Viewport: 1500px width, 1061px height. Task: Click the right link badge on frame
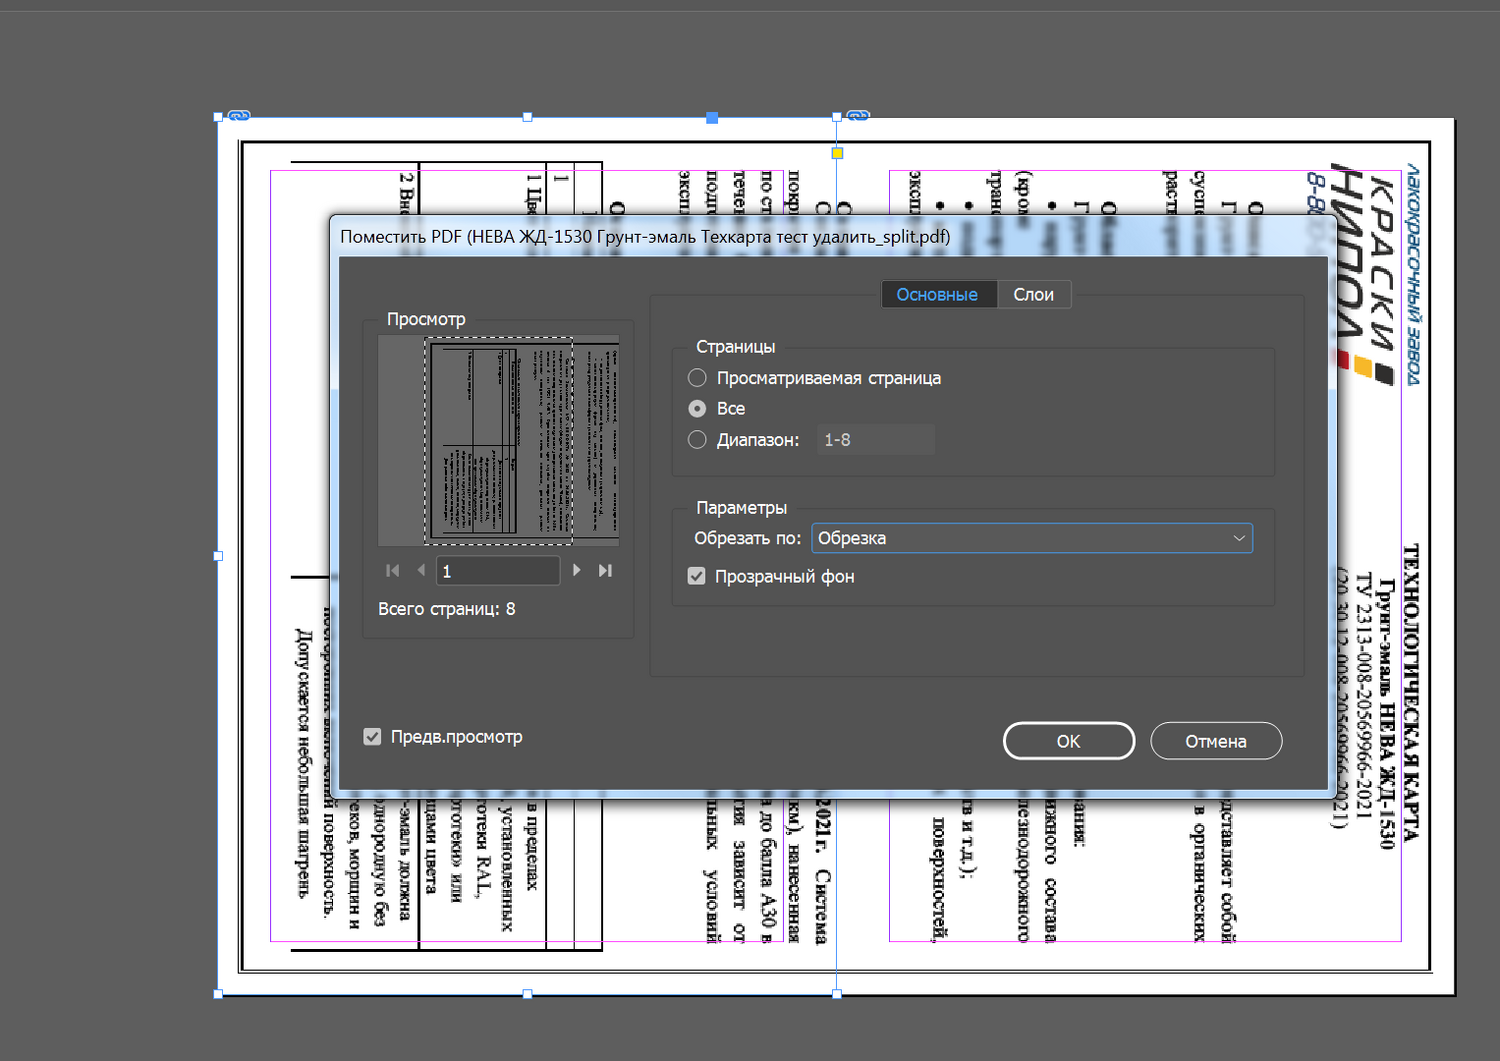858,116
